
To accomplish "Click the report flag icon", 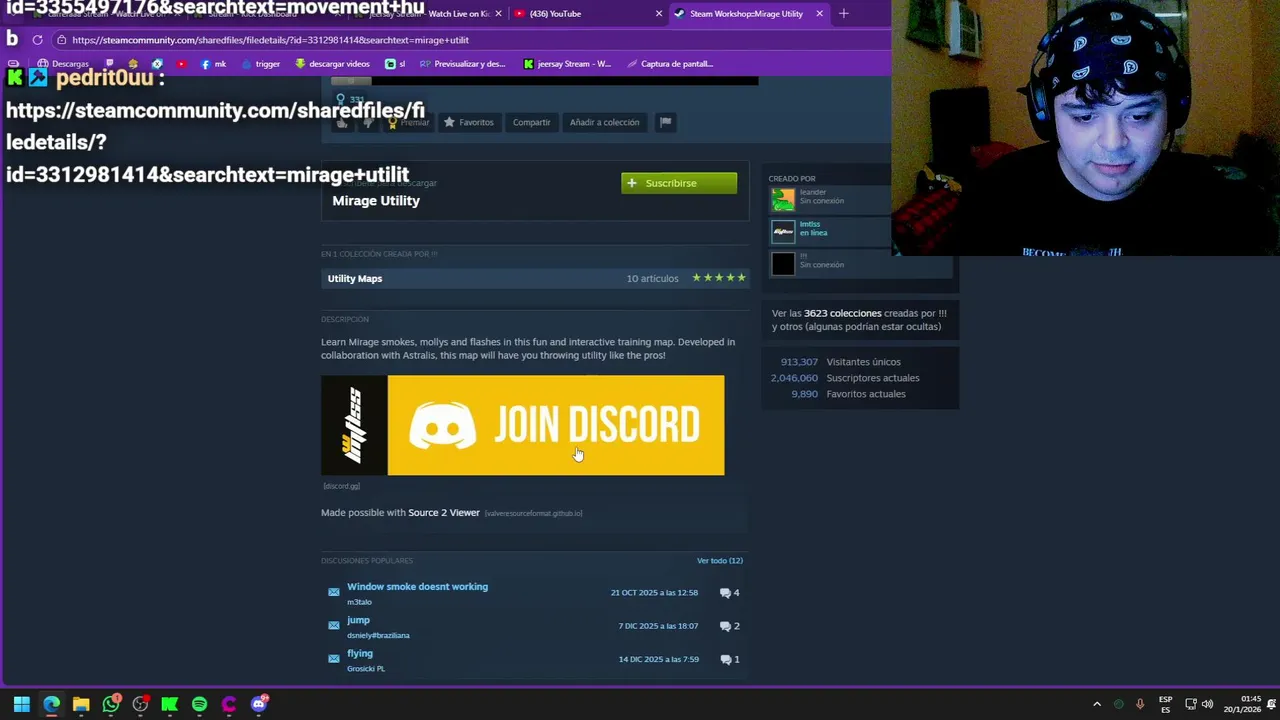I will pos(665,122).
